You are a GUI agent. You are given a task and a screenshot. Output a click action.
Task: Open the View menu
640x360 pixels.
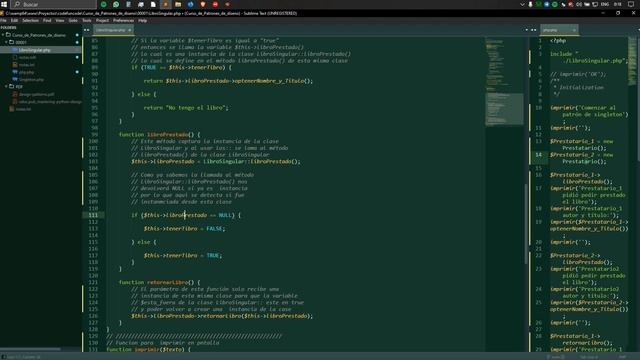click(60, 20)
